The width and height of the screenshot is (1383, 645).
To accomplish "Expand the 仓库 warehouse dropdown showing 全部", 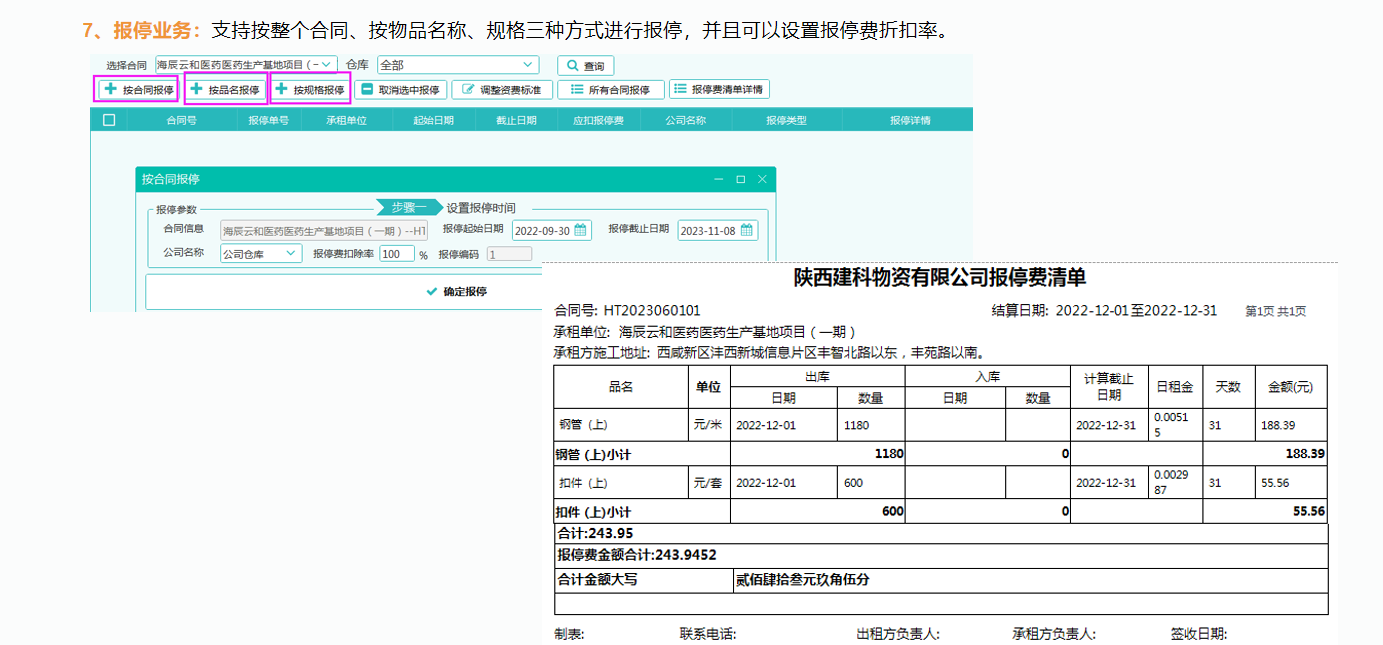I will [x=457, y=65].
